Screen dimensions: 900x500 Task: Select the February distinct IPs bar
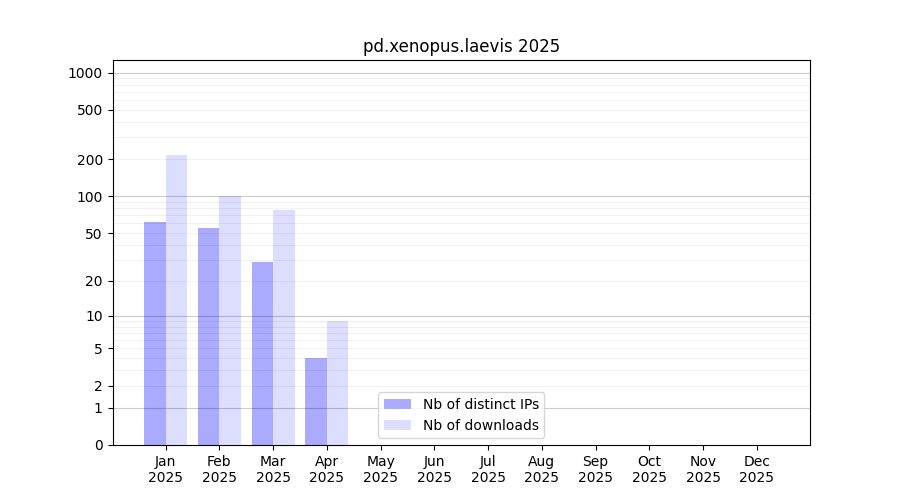(x=208, y=336)
